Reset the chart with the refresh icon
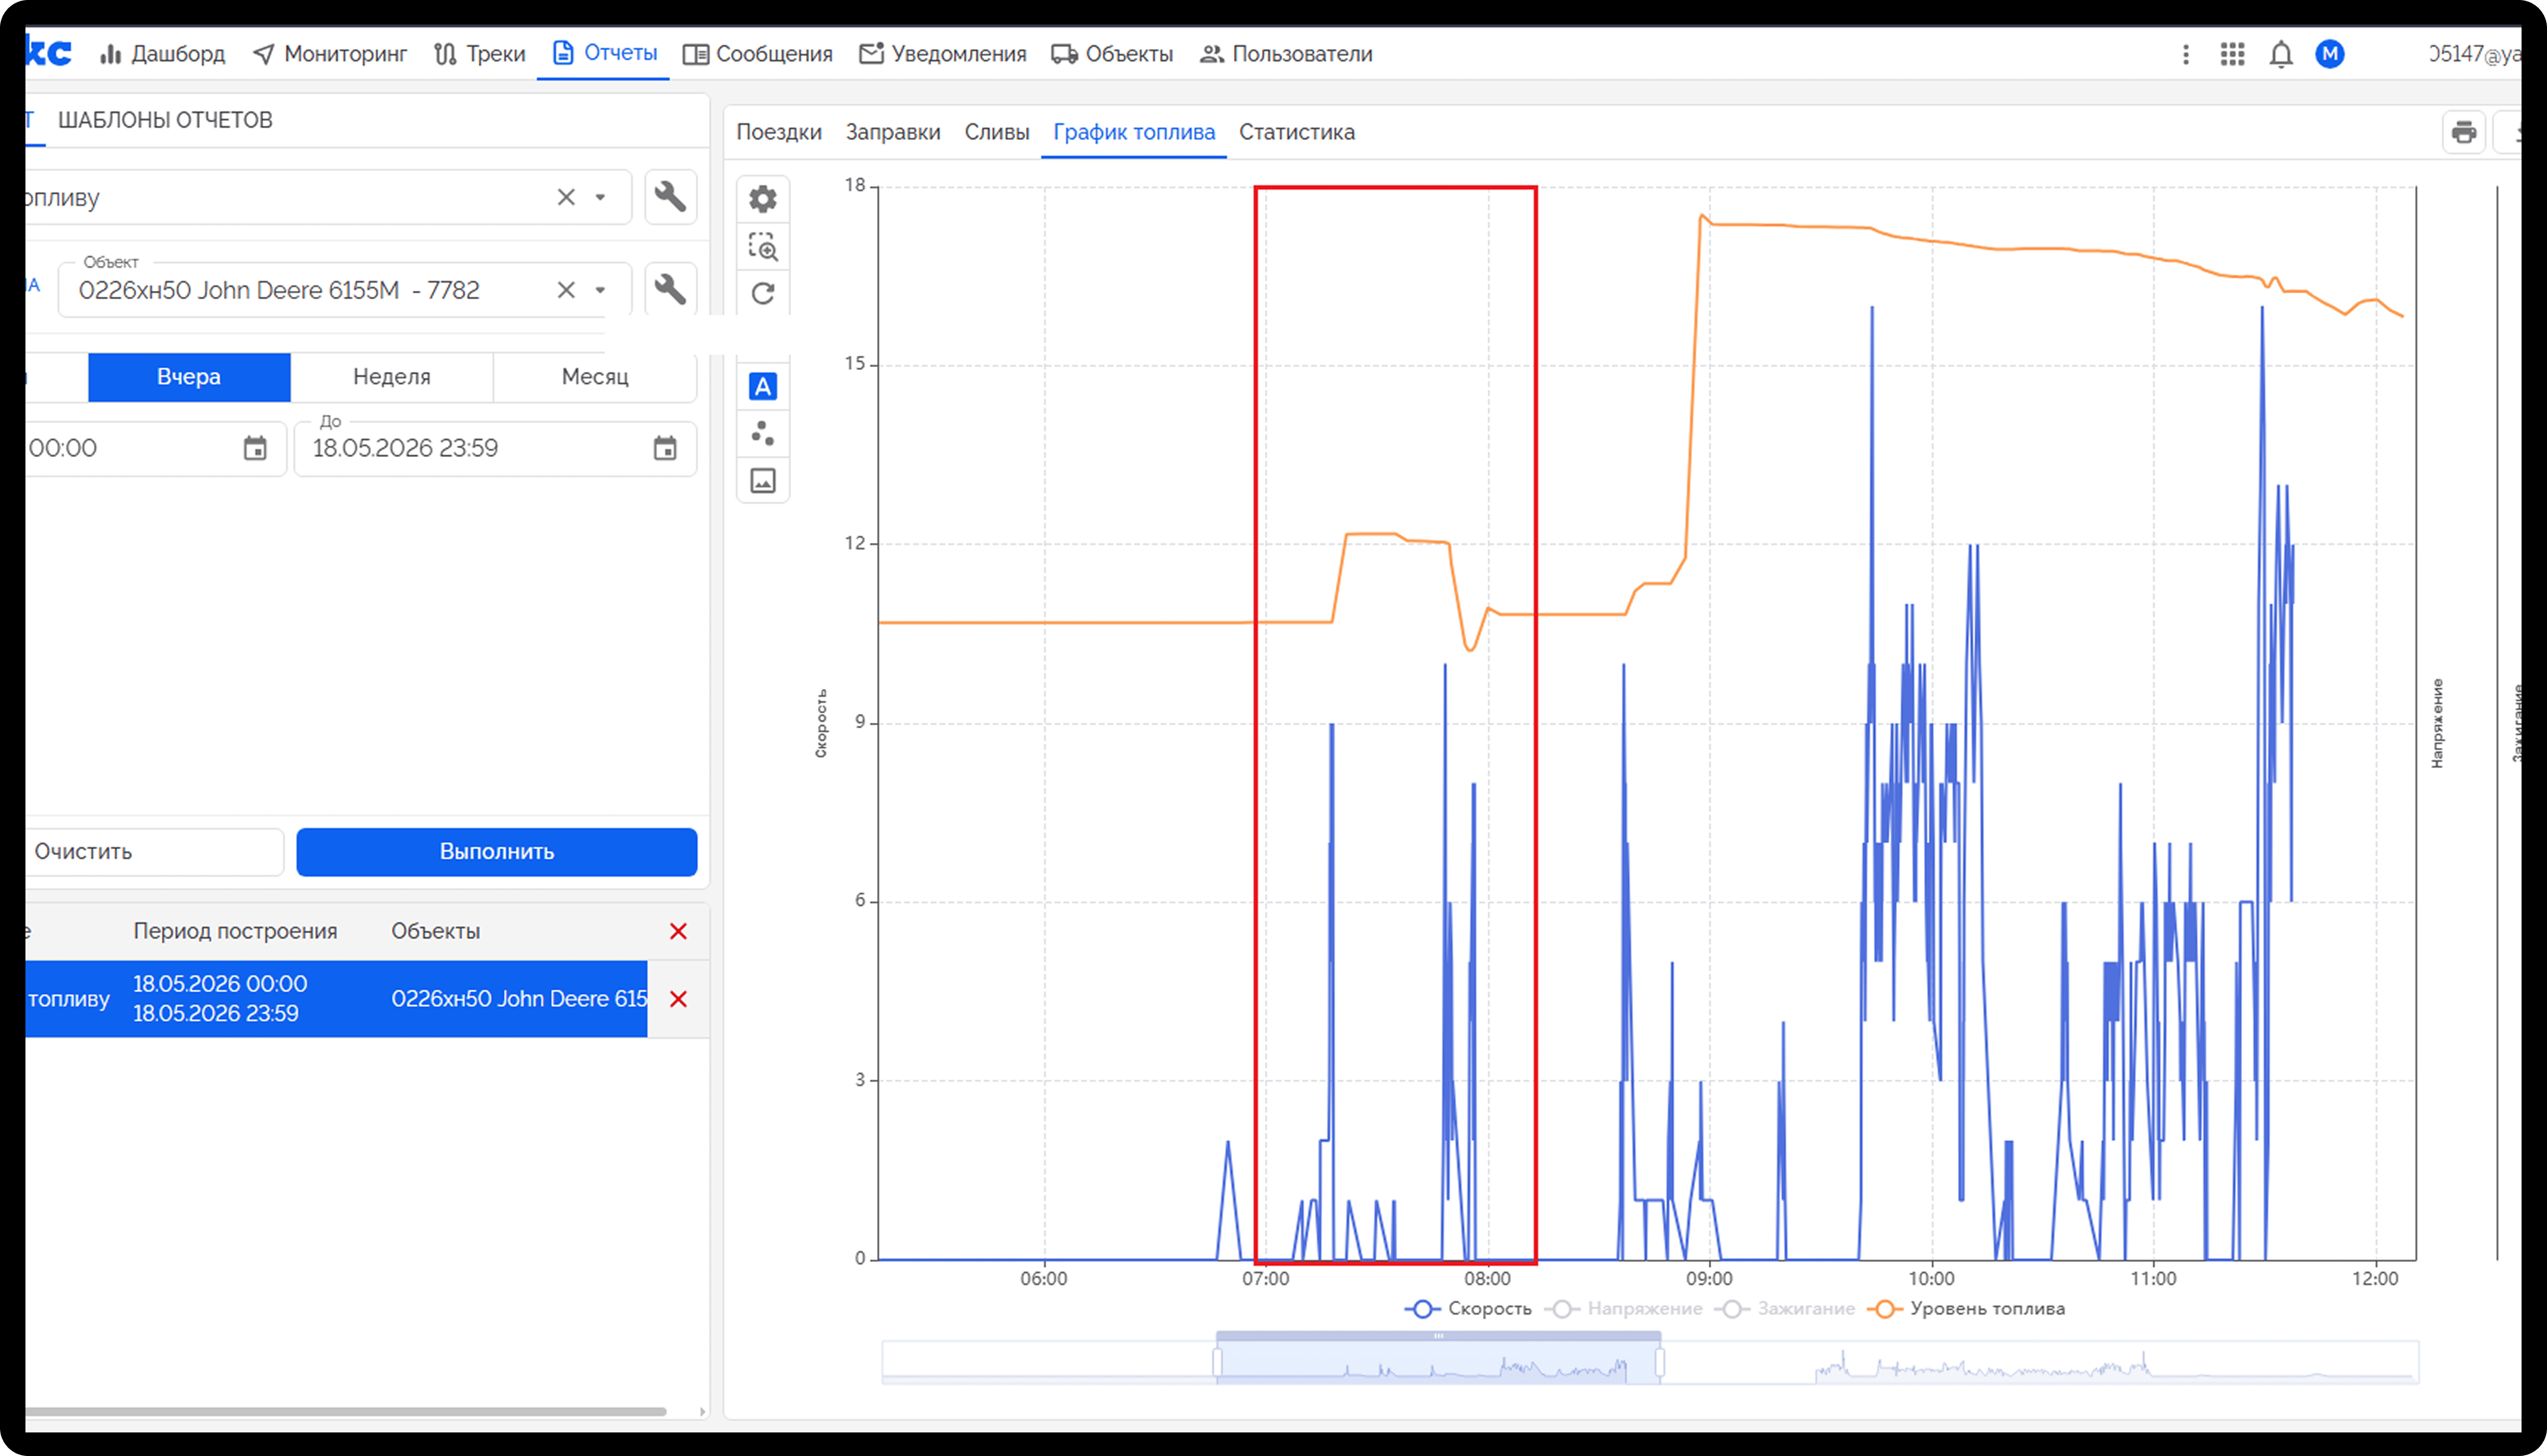This screenshot has width=2547, height=1456. (763, 293)
